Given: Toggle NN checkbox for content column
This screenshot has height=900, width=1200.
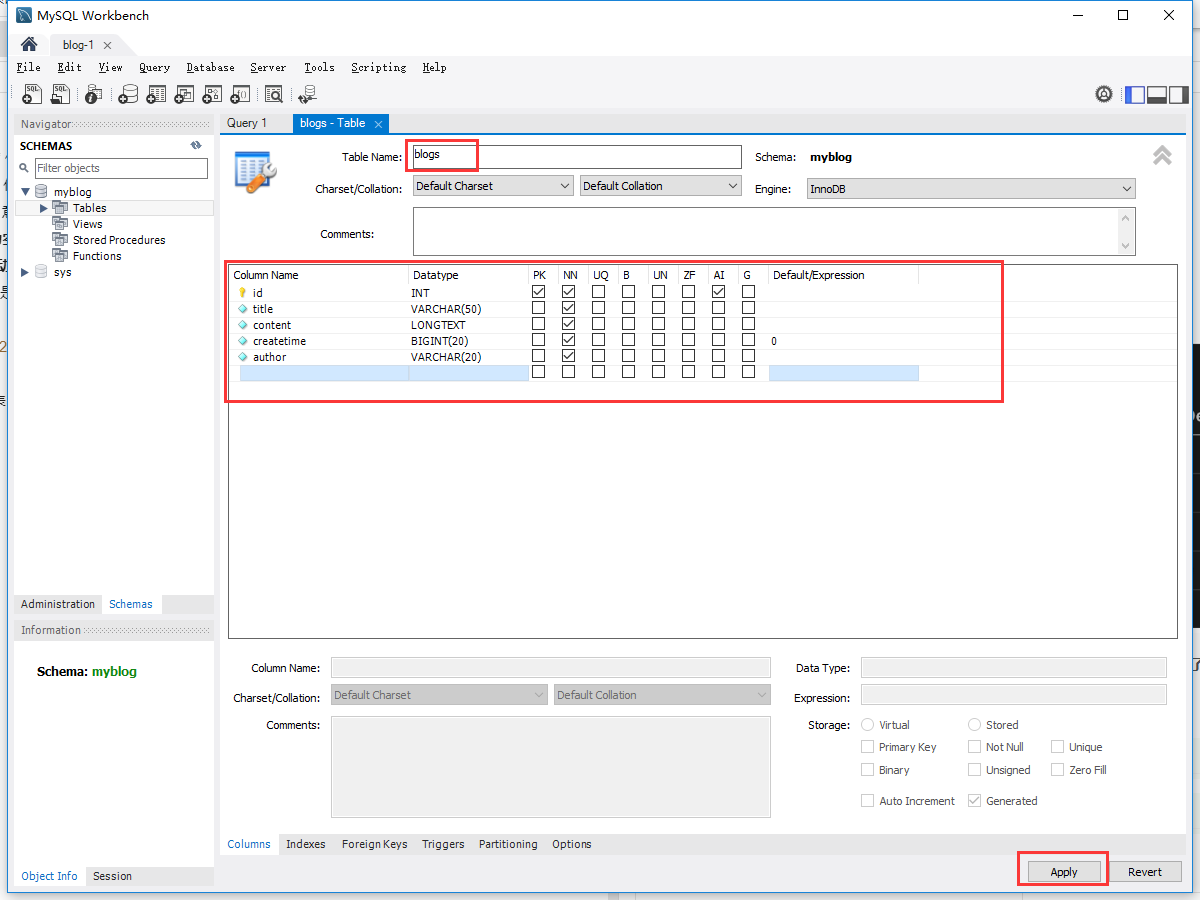Looking at the screenshot, I should 569,324.
